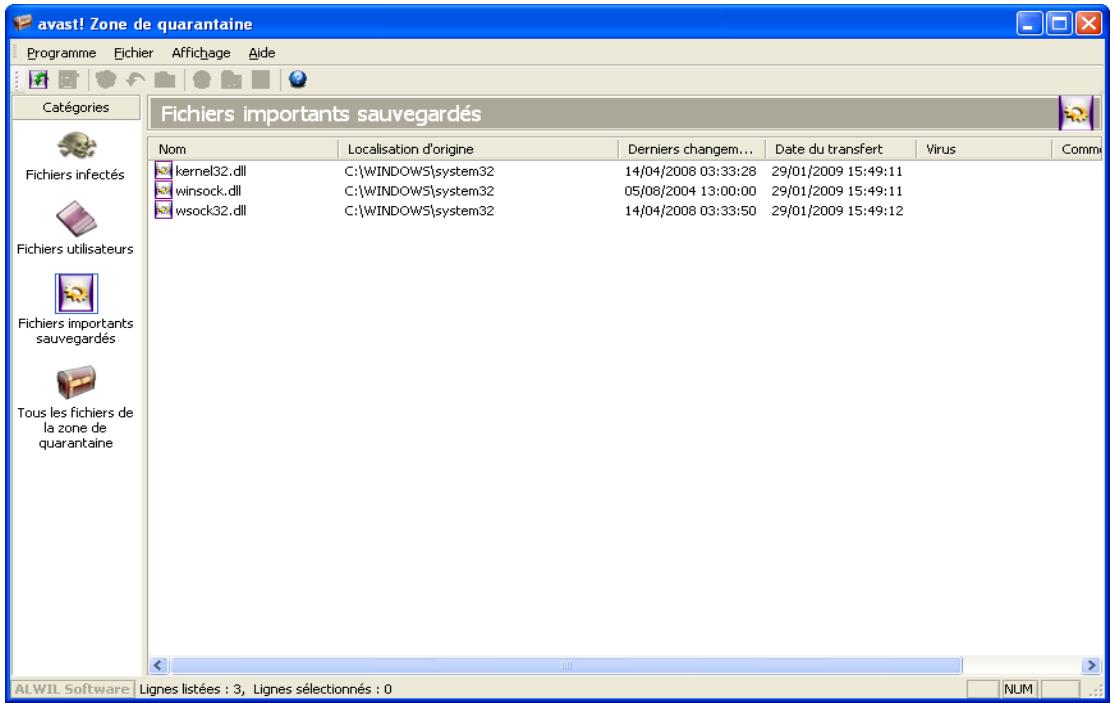Sort by Localisation d'origine column header
The width and height of the screenshot is (1115, 703).
pos(478,149)
